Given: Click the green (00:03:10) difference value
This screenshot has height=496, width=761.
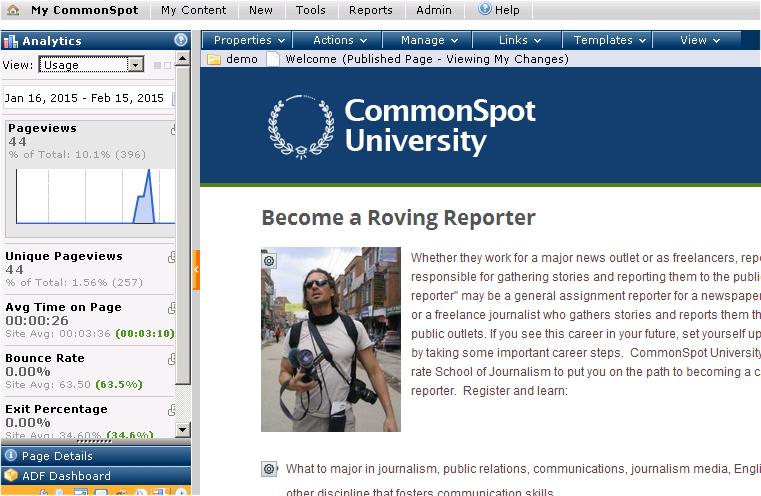Looking at the screenshot, I should 145,334.
